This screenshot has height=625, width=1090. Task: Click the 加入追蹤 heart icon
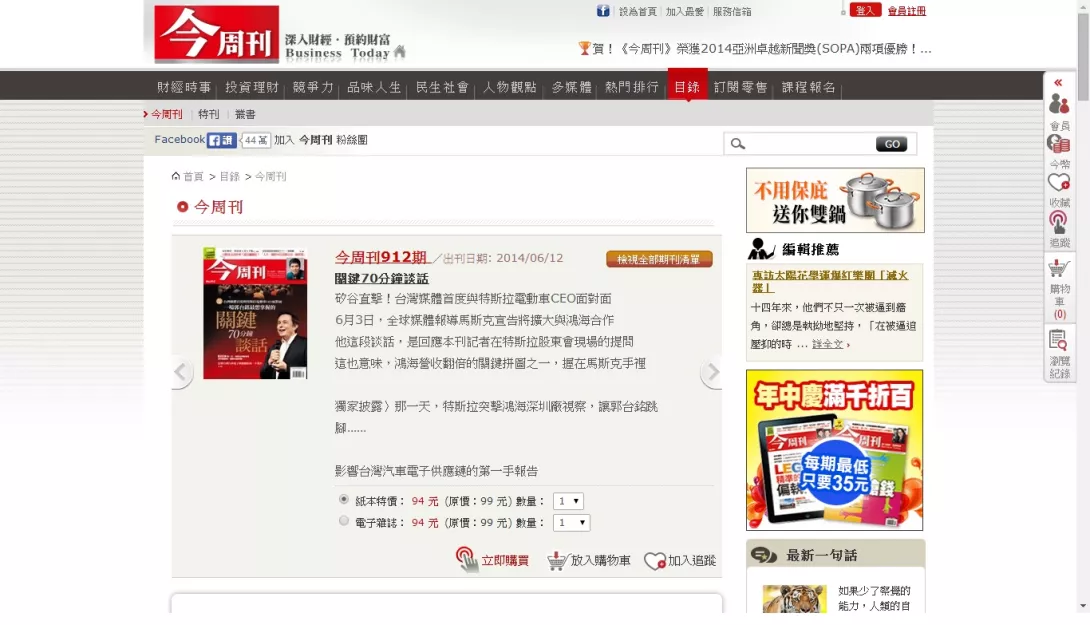point(654,560)
